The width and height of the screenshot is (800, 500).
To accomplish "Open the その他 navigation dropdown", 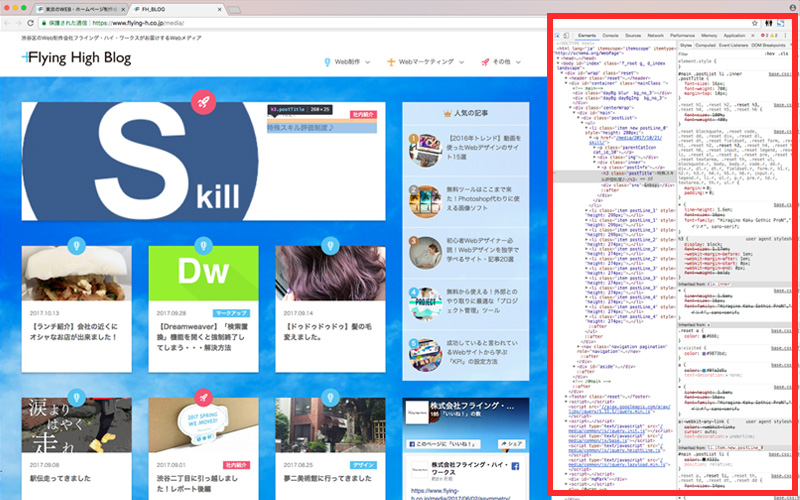I will click(x=501, y=62).
